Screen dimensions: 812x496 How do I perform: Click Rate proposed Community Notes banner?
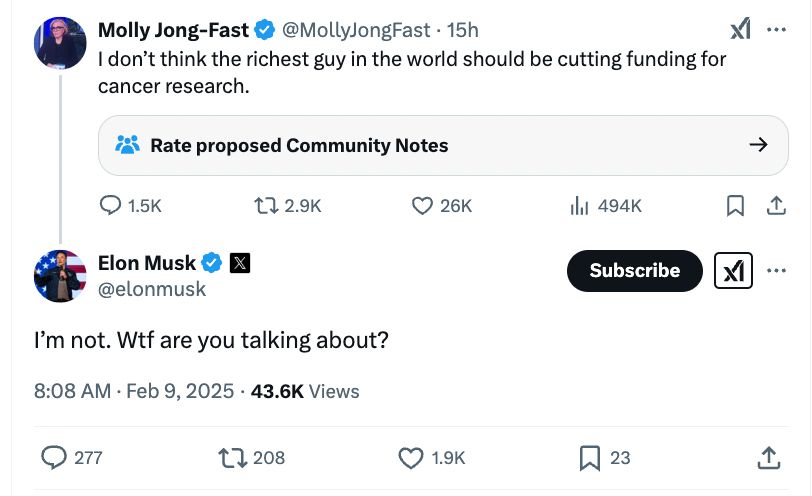pos(443,145)
